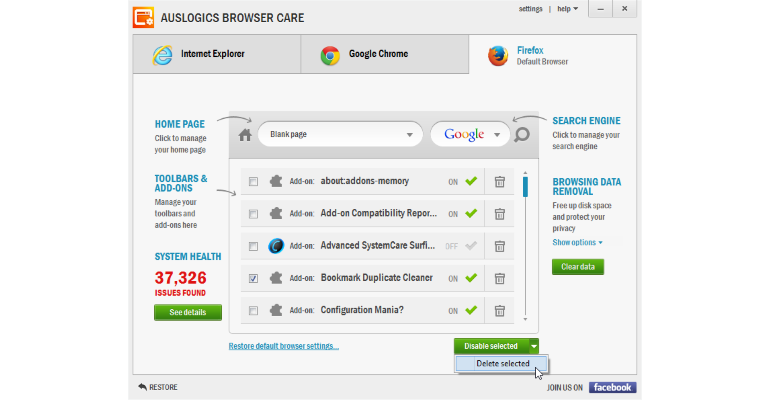
Task: Select the Firefox Default Browser tab
Action: [552, 54]
